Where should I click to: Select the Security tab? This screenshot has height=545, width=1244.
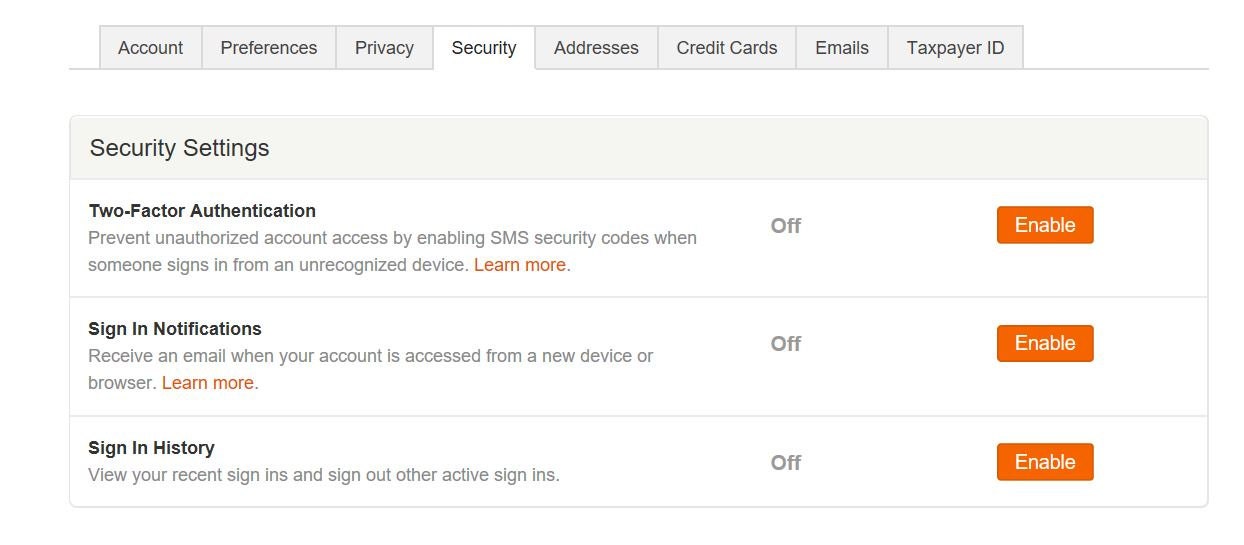click(484, 48)
